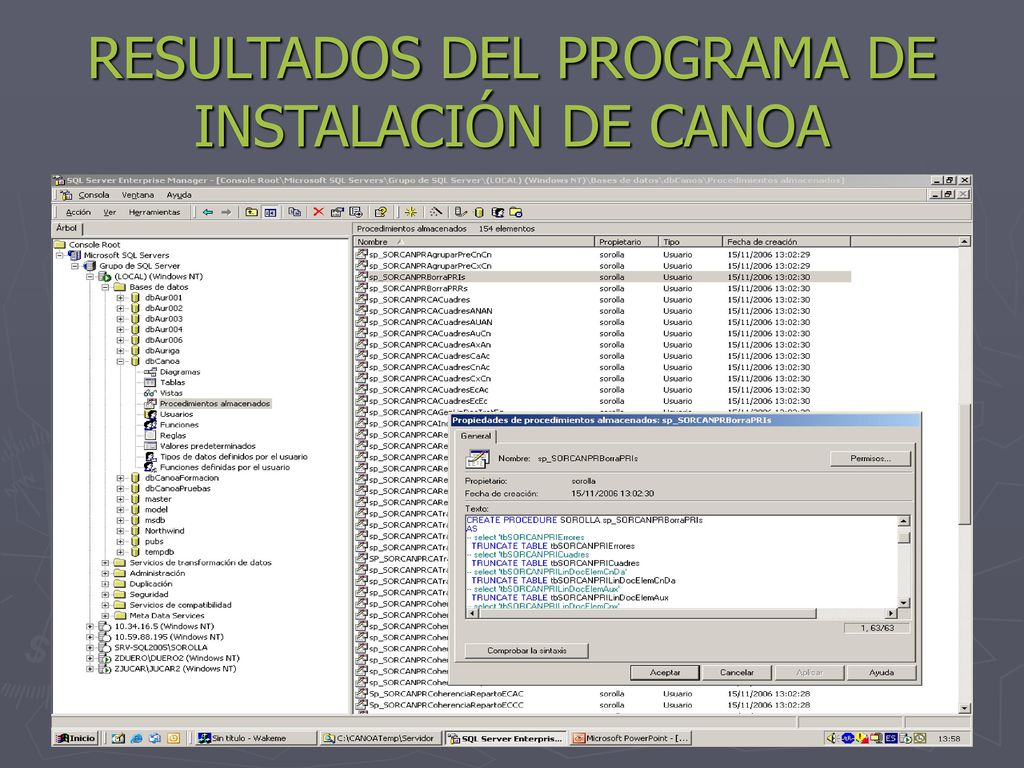This screenshot has width=1024, height=768.
Task: Expand the Seguridad folder node
Action: point(105,594)
